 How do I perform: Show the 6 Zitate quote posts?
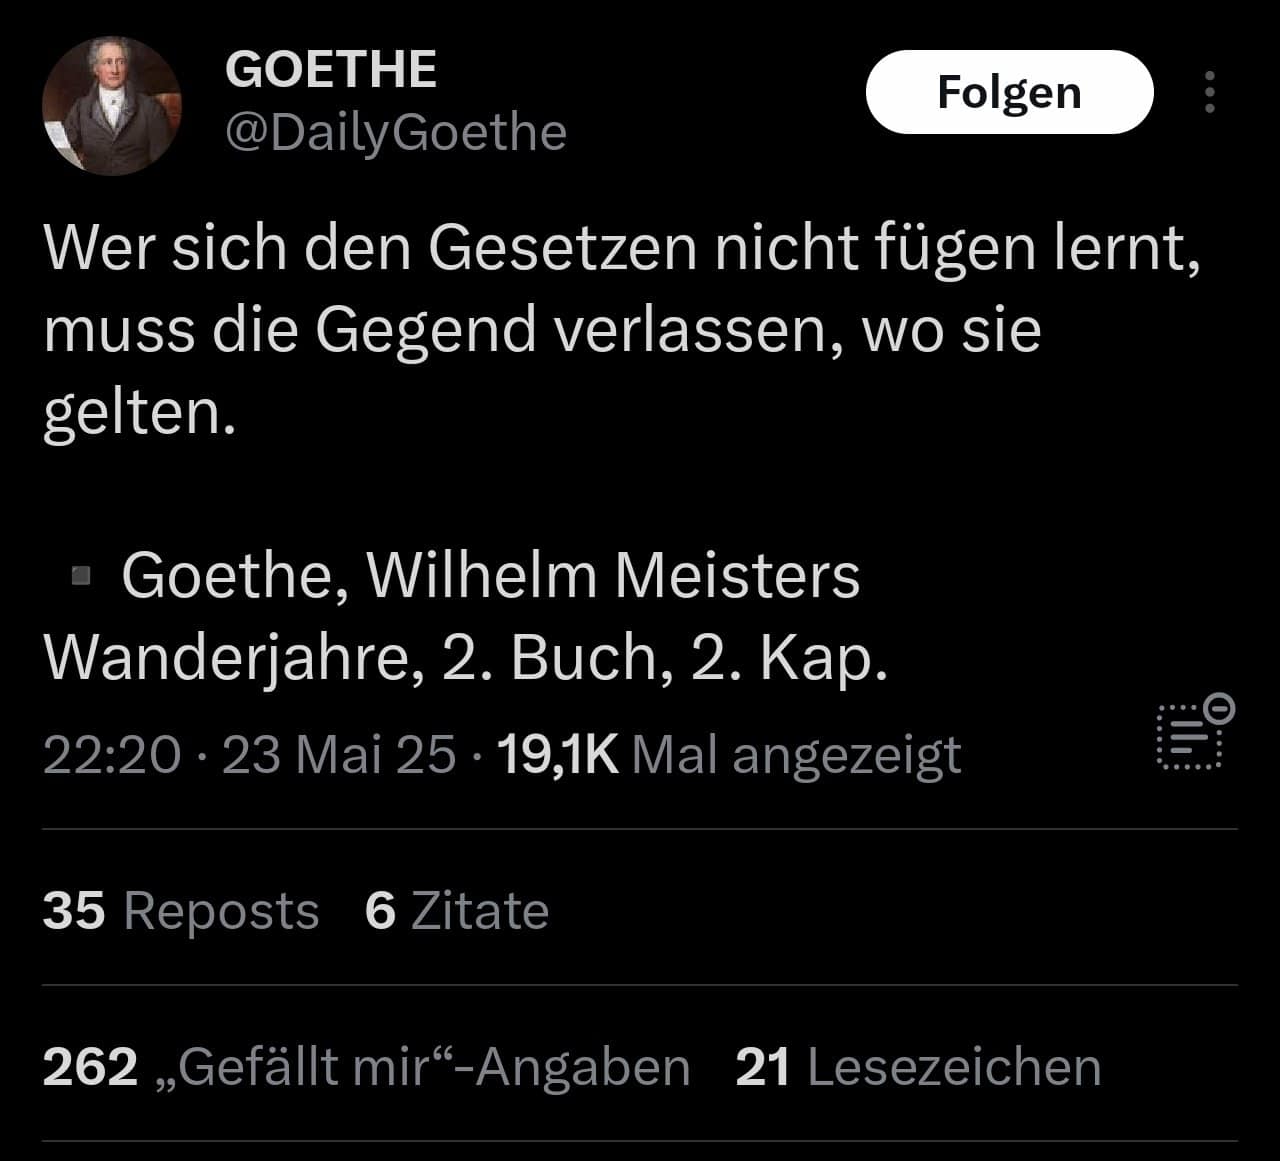point(457,911)
